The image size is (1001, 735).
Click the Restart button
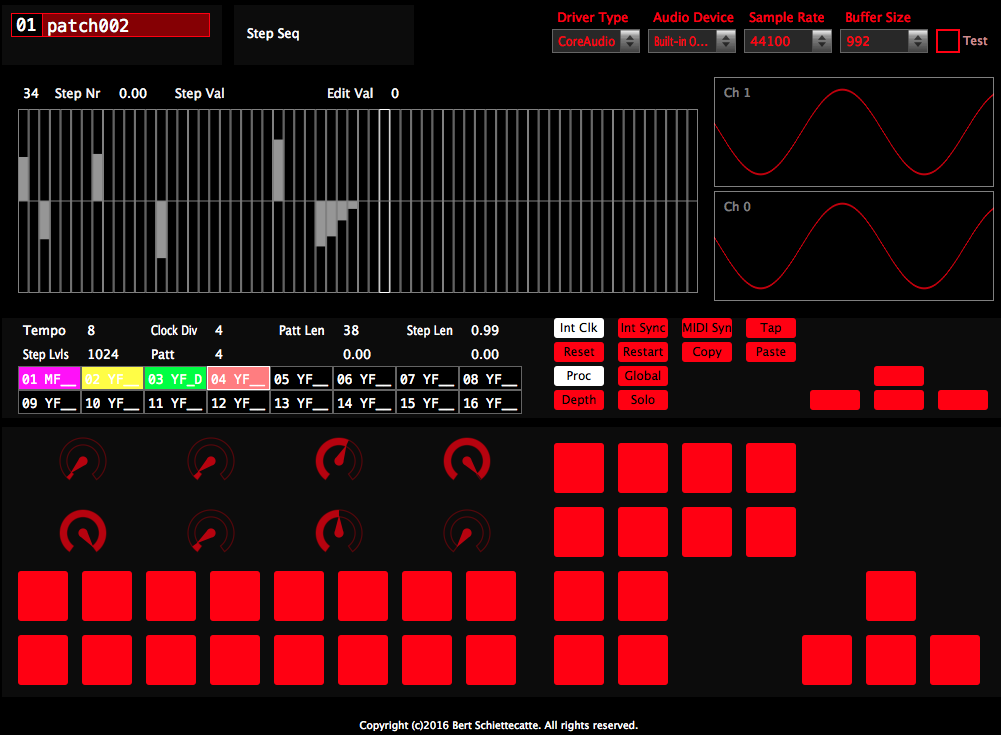pyautogui.click(x=643, y=352)
